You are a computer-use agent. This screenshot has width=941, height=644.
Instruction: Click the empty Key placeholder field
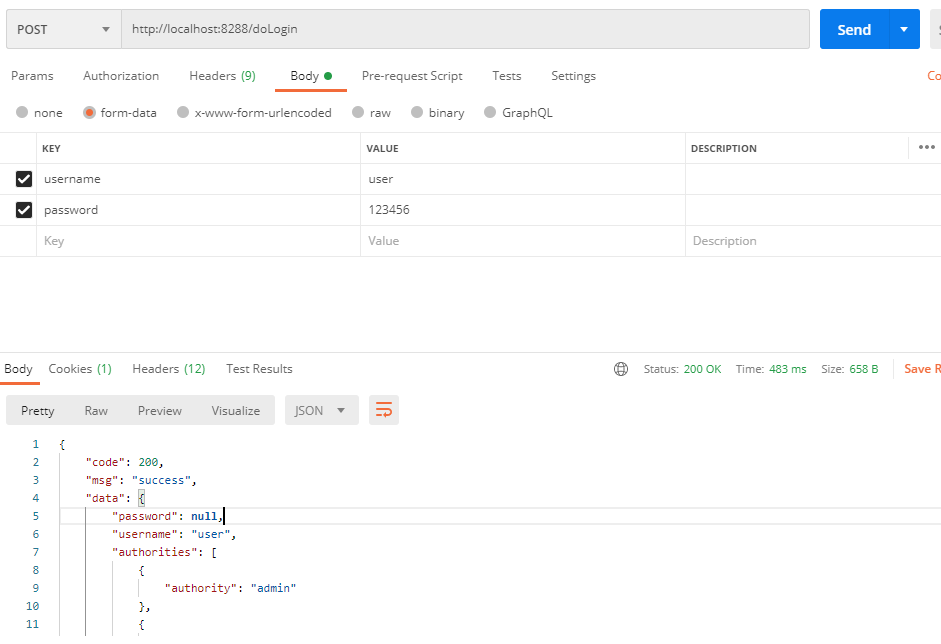(199, 241)
